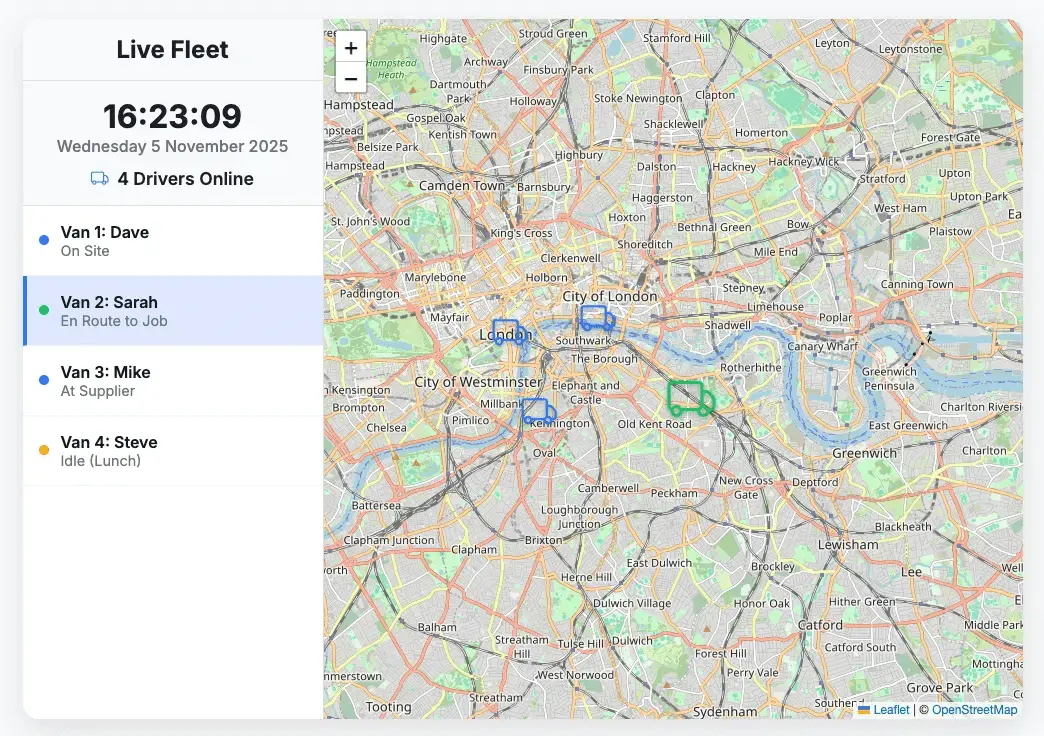Open the OpenStreetMap attribution link
Viewport: 1044px width, 736px height.
tap(973, 710)
